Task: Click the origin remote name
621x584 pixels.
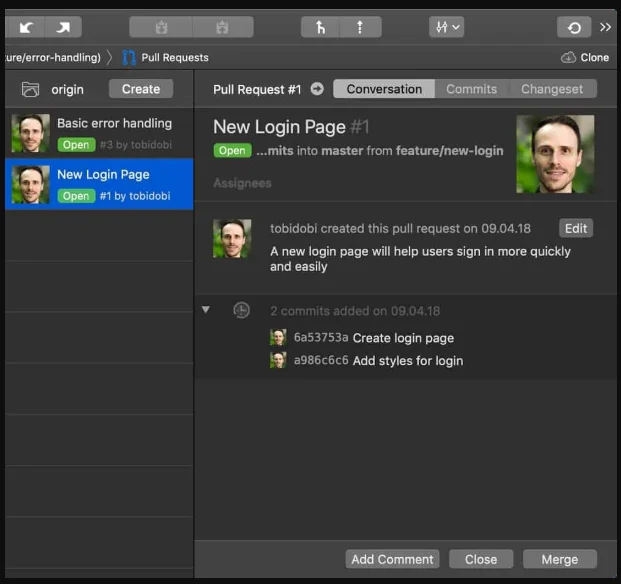Action: [x=67, y=89]
